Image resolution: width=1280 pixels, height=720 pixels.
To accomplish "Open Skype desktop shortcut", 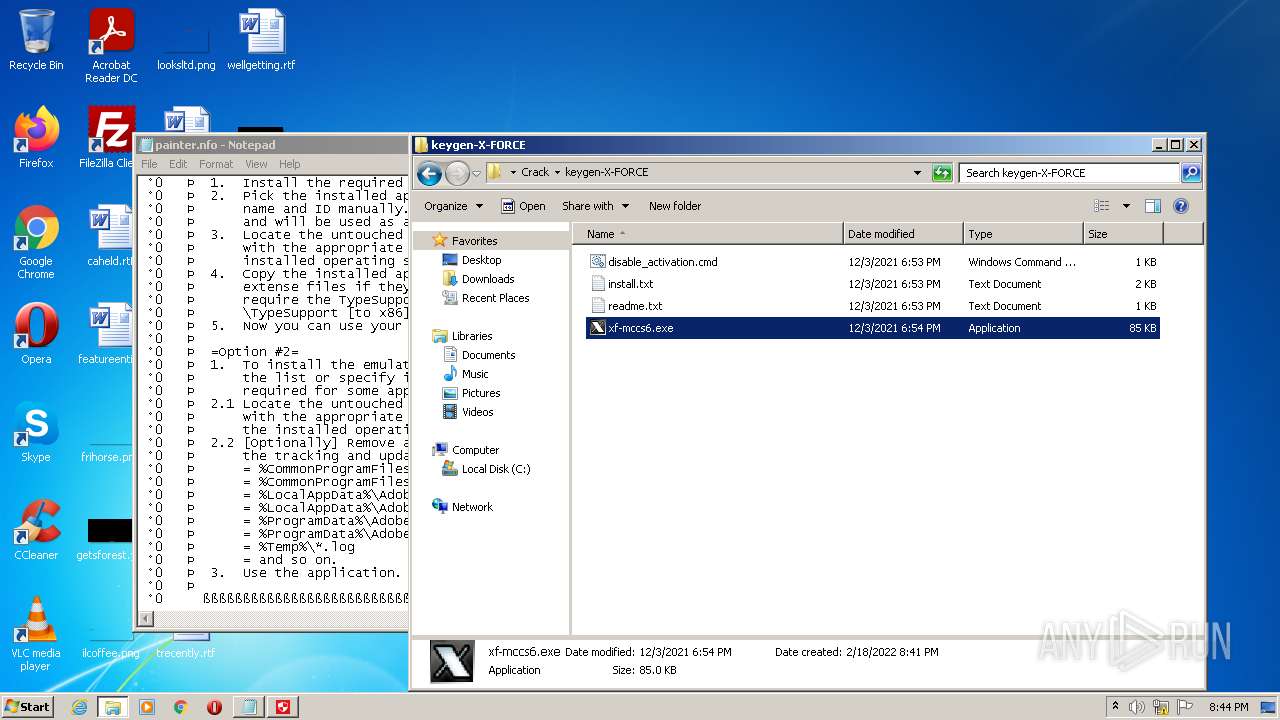I will pos(36,433).
